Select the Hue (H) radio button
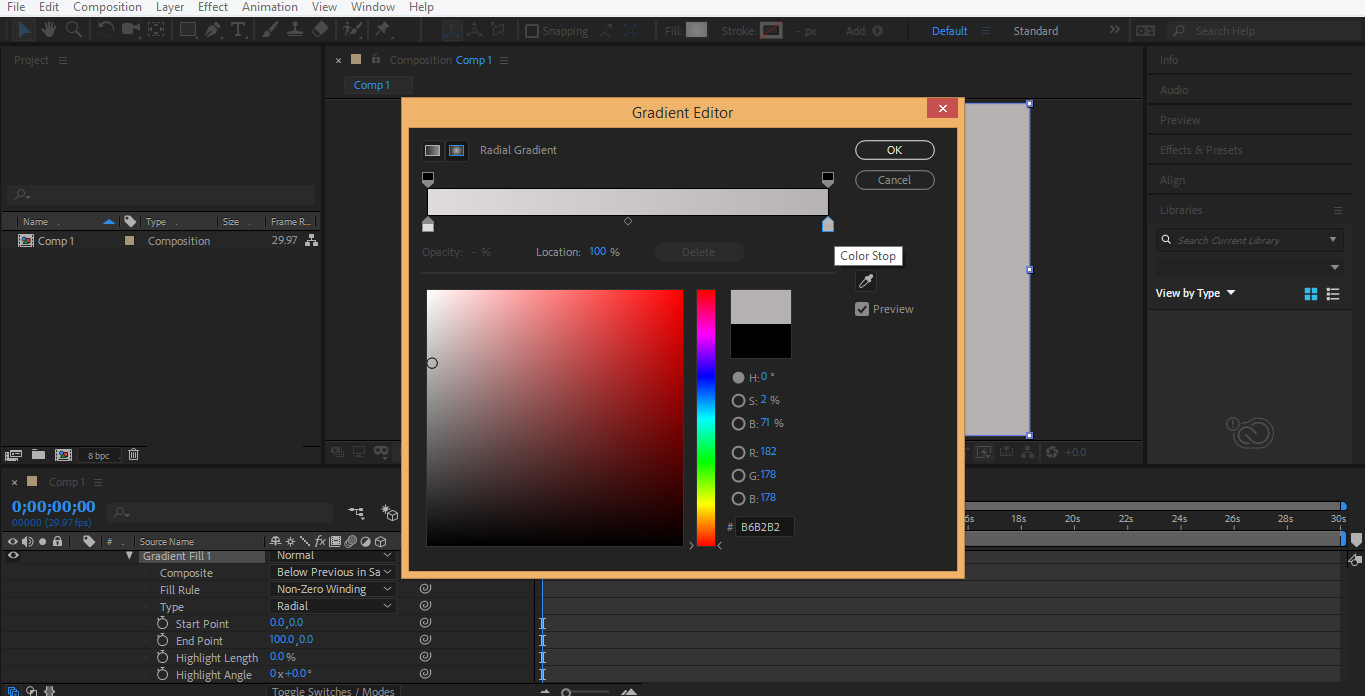Image resolution: width=1365 pixels, height=696 pixels. click(x=738, y=378)
